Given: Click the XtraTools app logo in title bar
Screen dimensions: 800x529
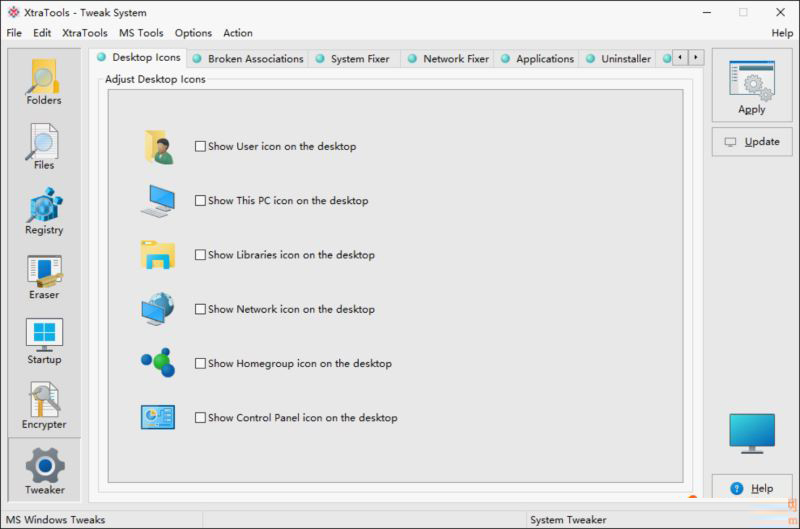Looking at the screenshot, I should [13, 12].
